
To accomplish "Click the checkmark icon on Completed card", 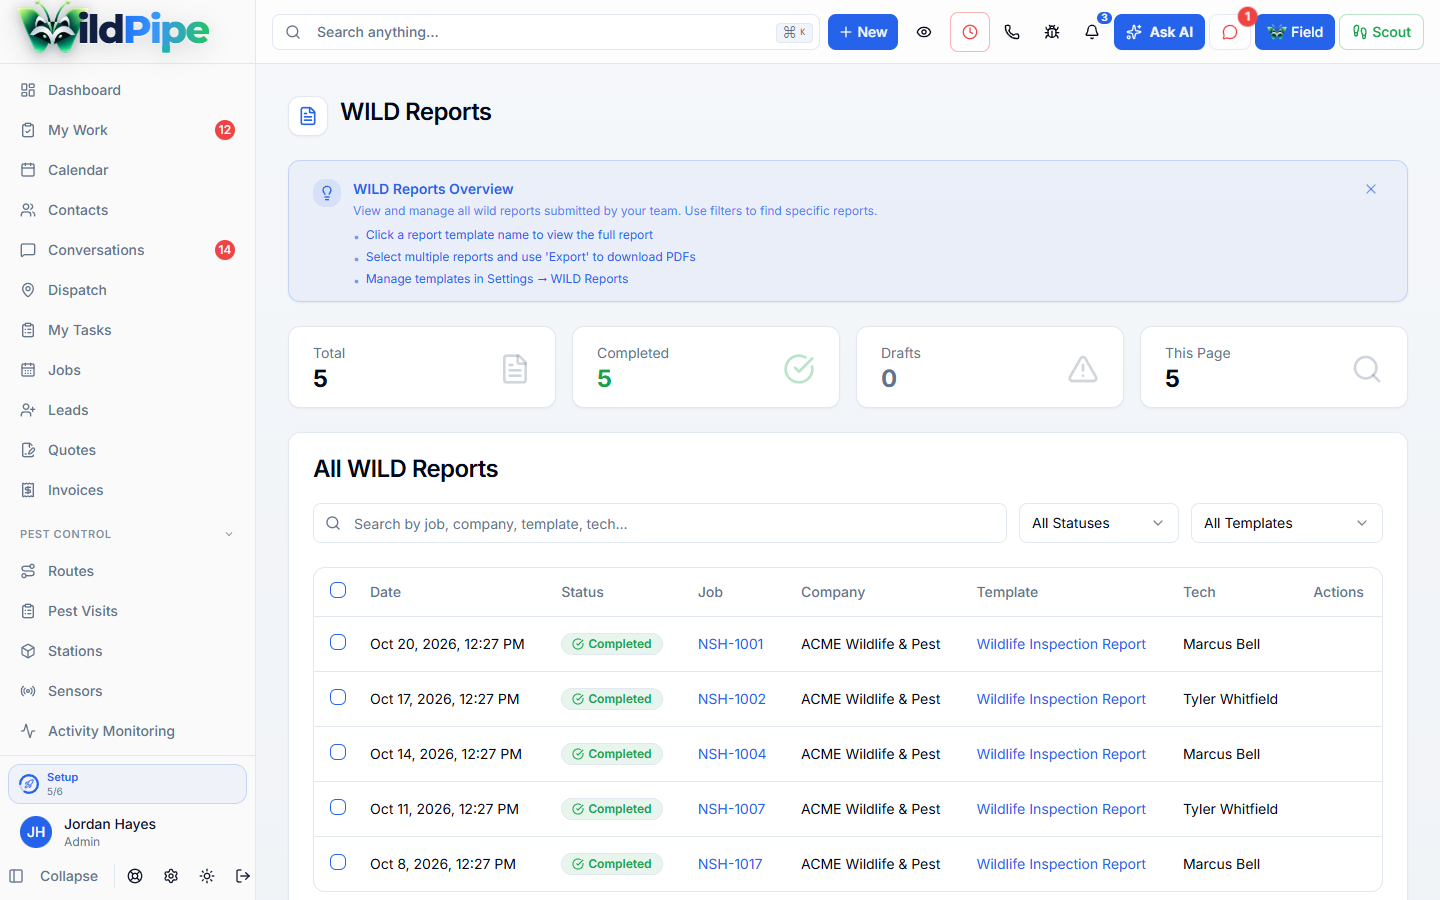I will click(x=799, y=369).
